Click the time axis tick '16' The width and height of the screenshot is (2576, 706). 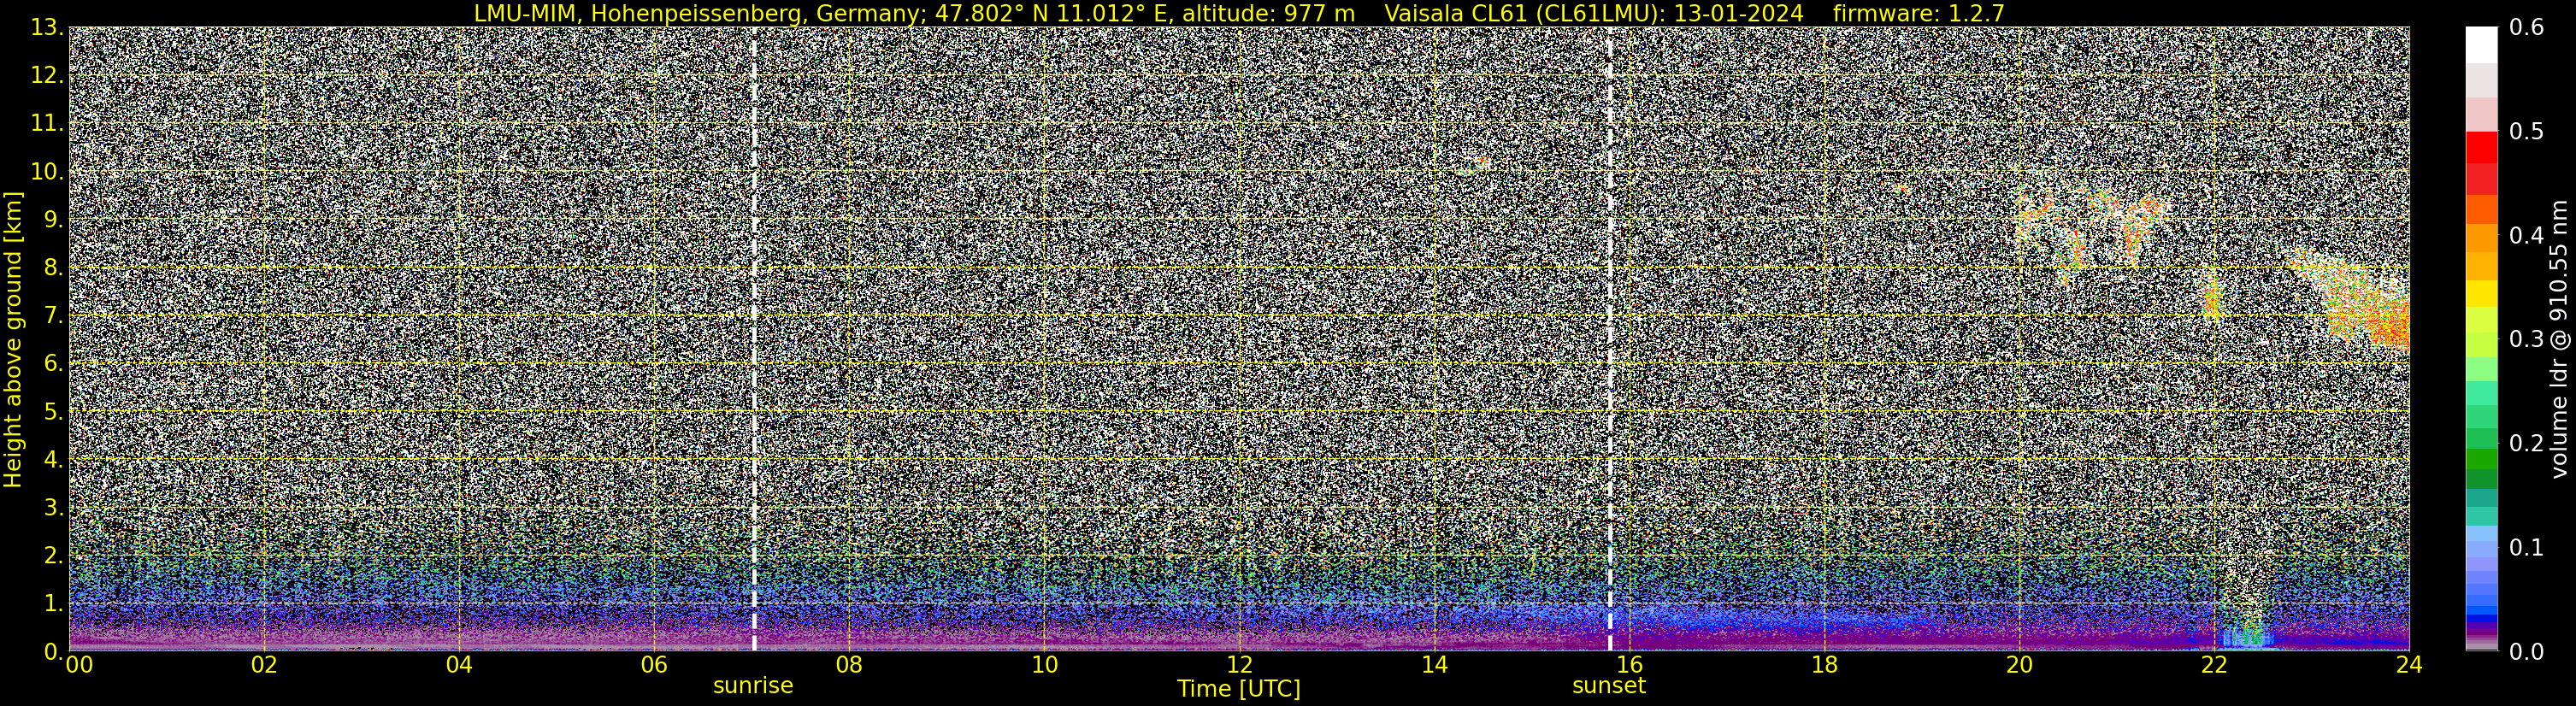click(1629, 665)
